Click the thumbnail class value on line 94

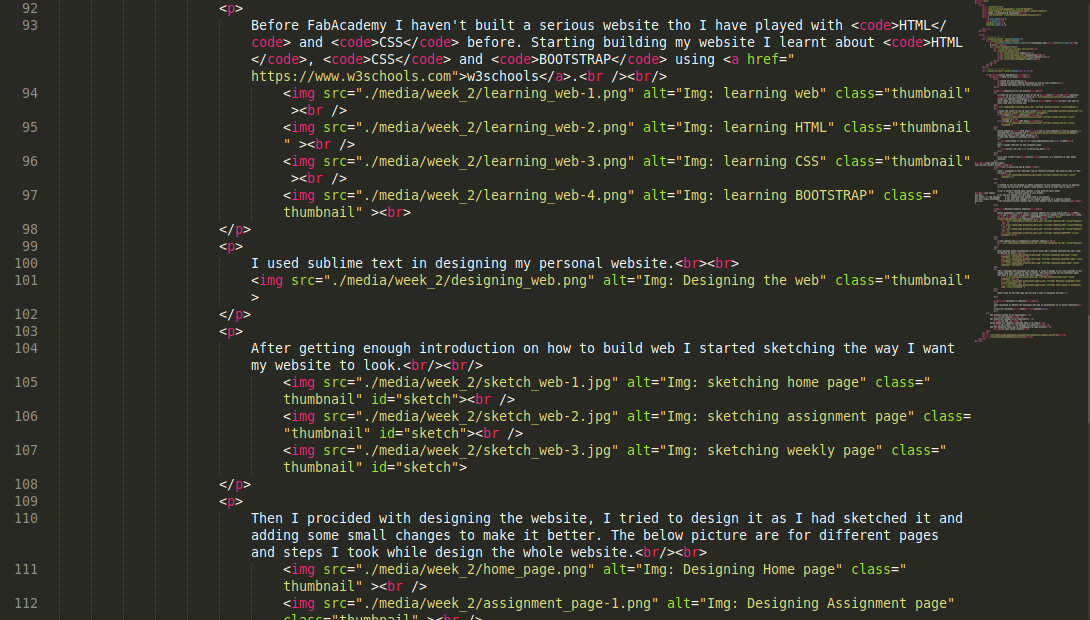pos(928,93)
